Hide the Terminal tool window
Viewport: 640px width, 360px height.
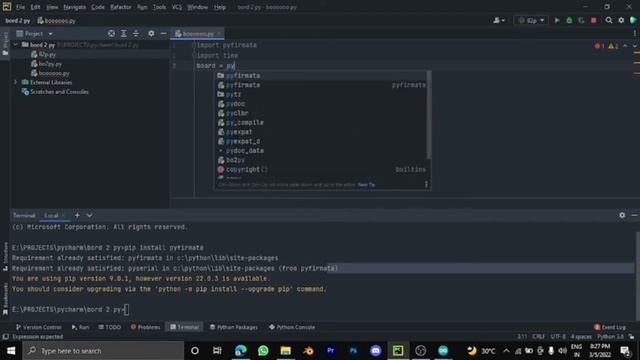click(634, 215)
